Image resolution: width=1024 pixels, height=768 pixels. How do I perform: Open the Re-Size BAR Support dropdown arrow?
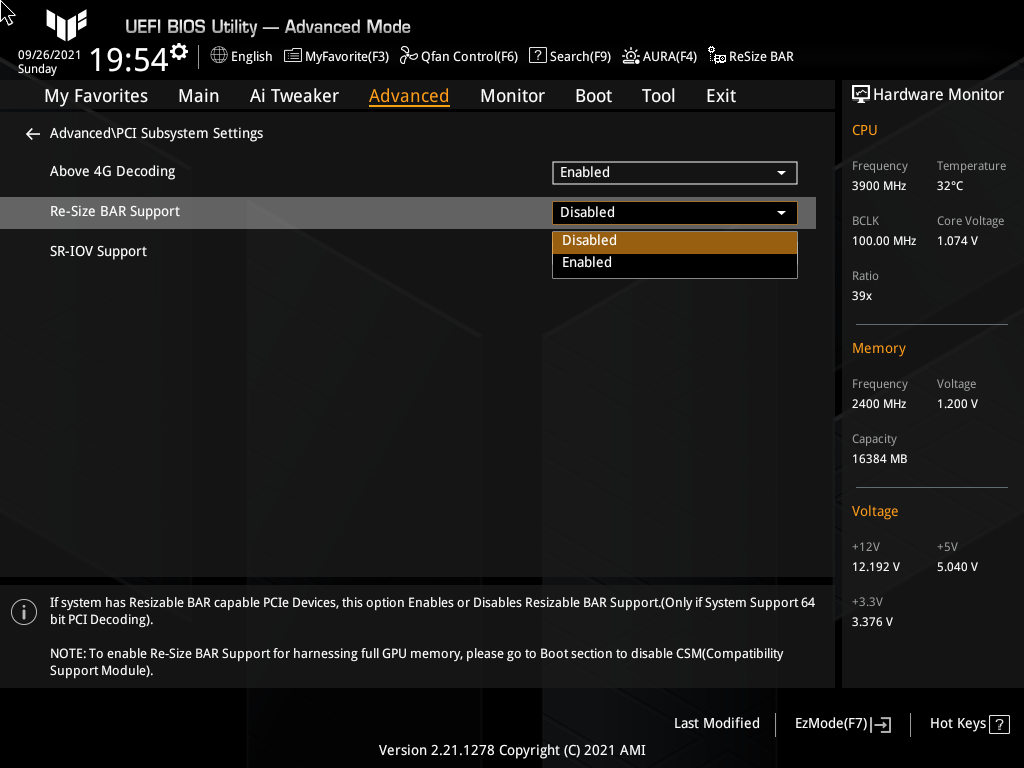[x=781, y=212]
